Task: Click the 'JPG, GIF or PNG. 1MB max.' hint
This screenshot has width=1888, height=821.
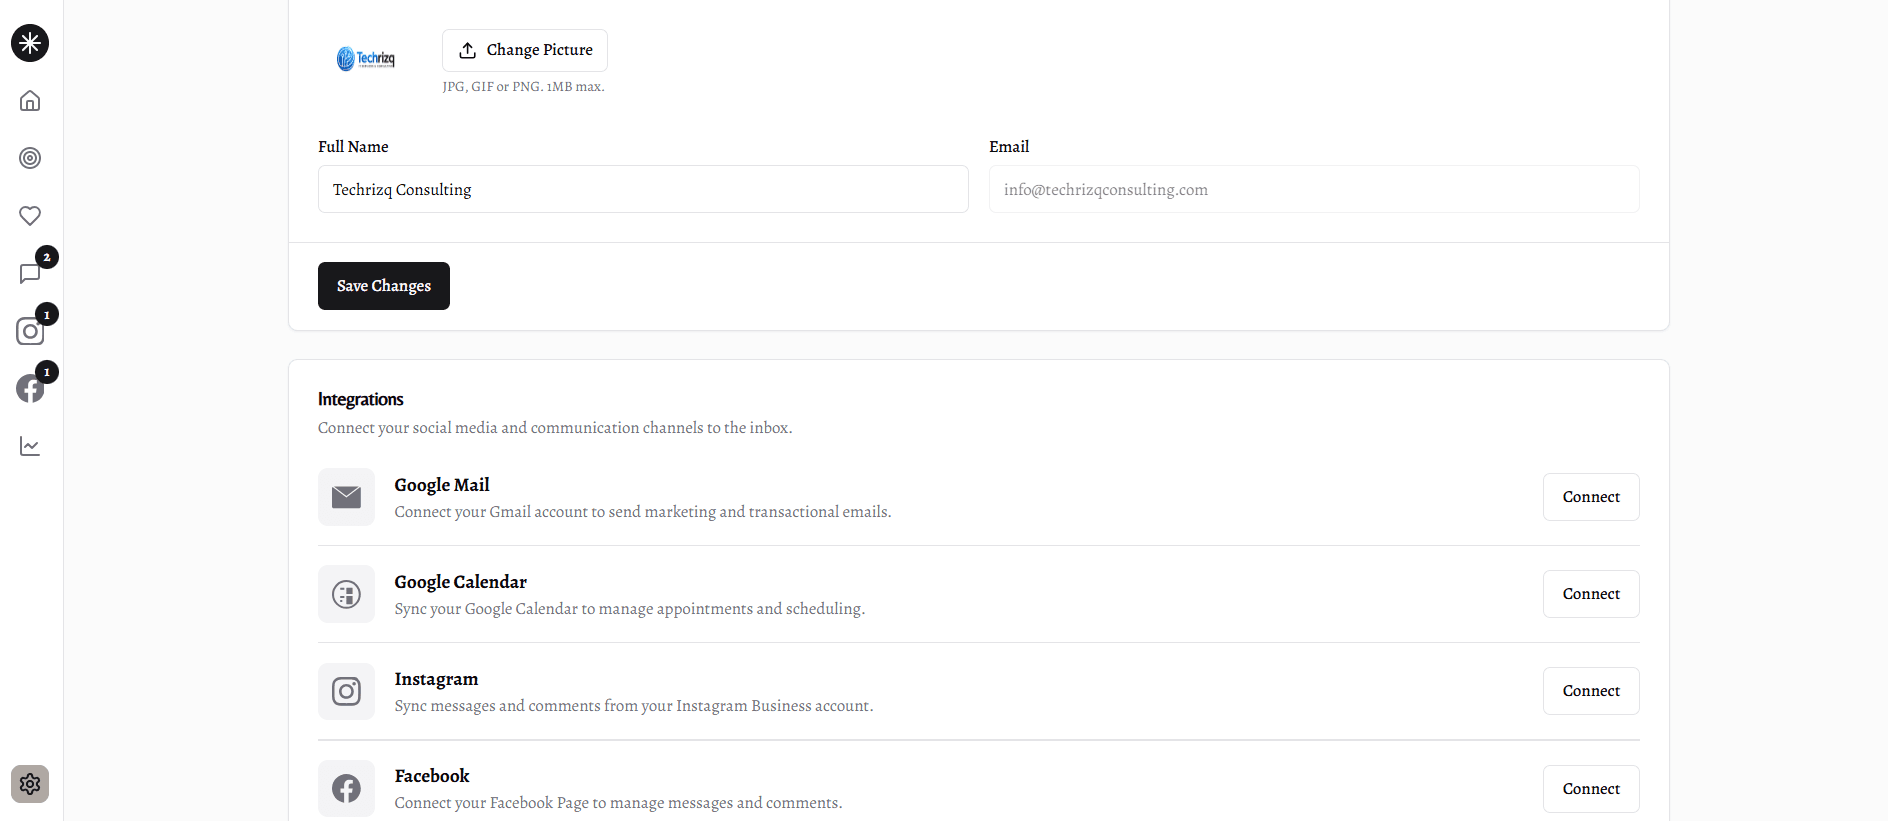Action: pyautogui.click(x=523, y=87)
